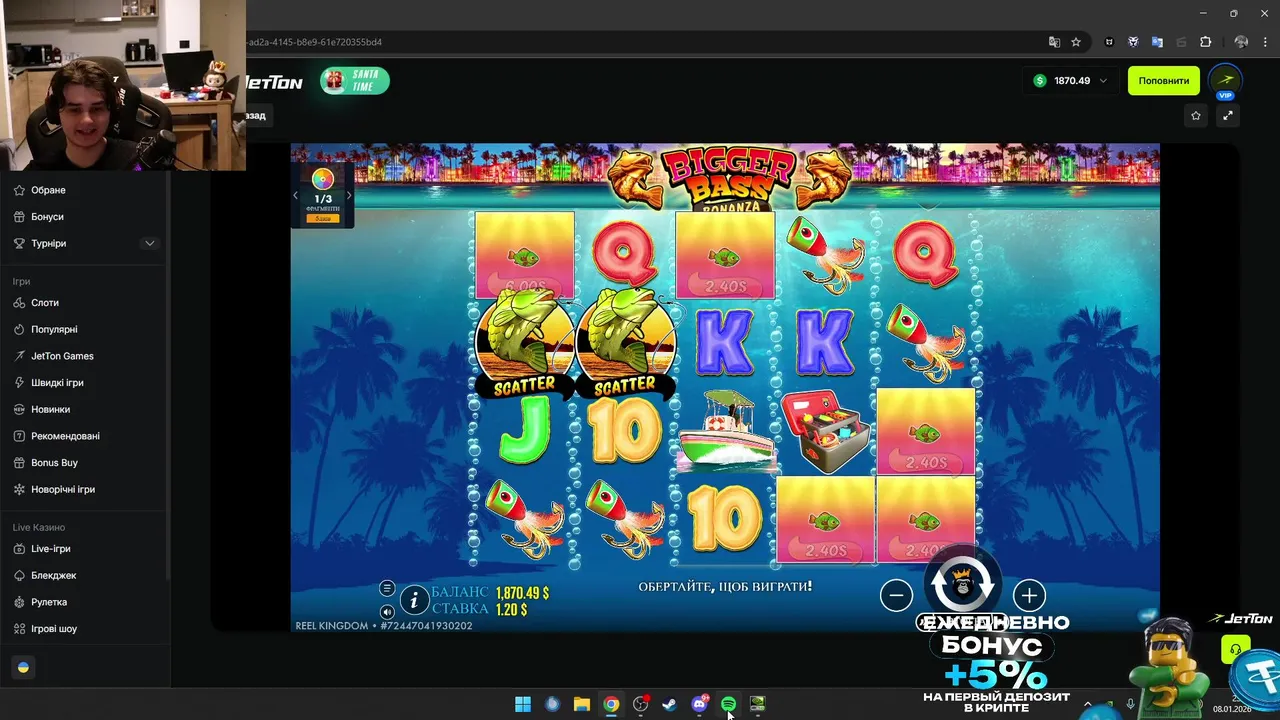Toggle fullscreen mode for the game

pyautogui.click(x=1228, y=116)
